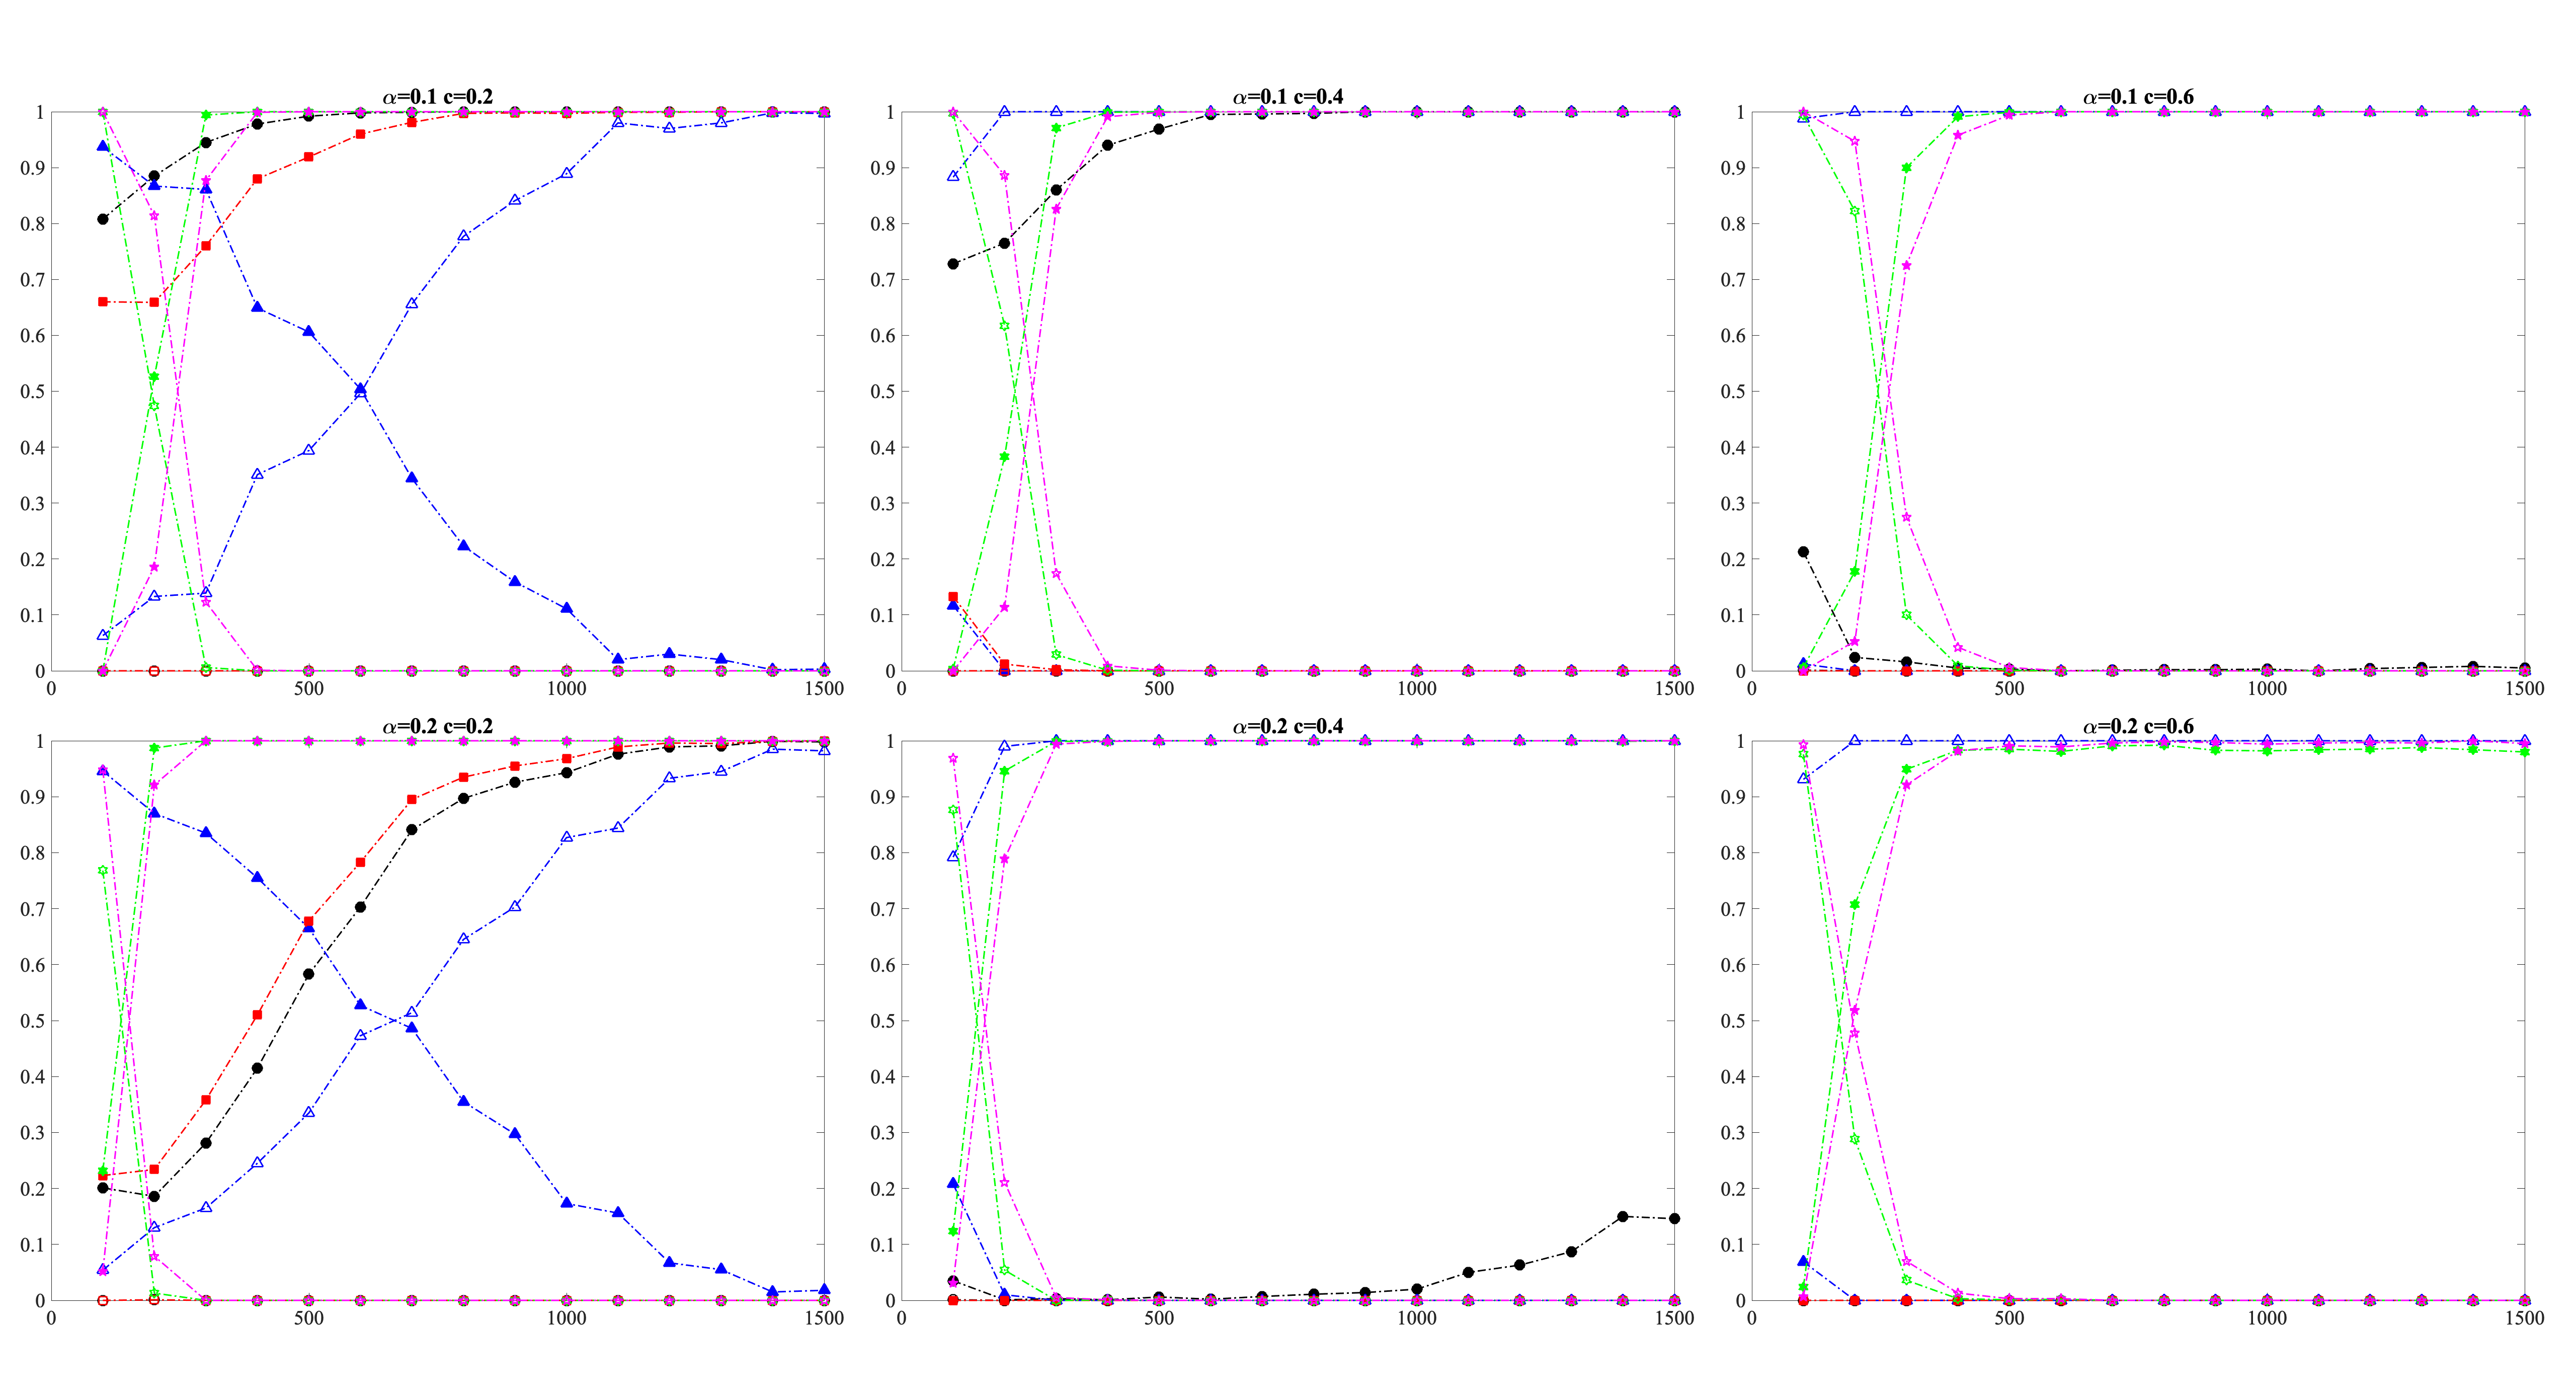Click the title of the α=0.1 c=0.2 plot
This screenshot has height=1398, width=2576.
(x=437, y=97)
